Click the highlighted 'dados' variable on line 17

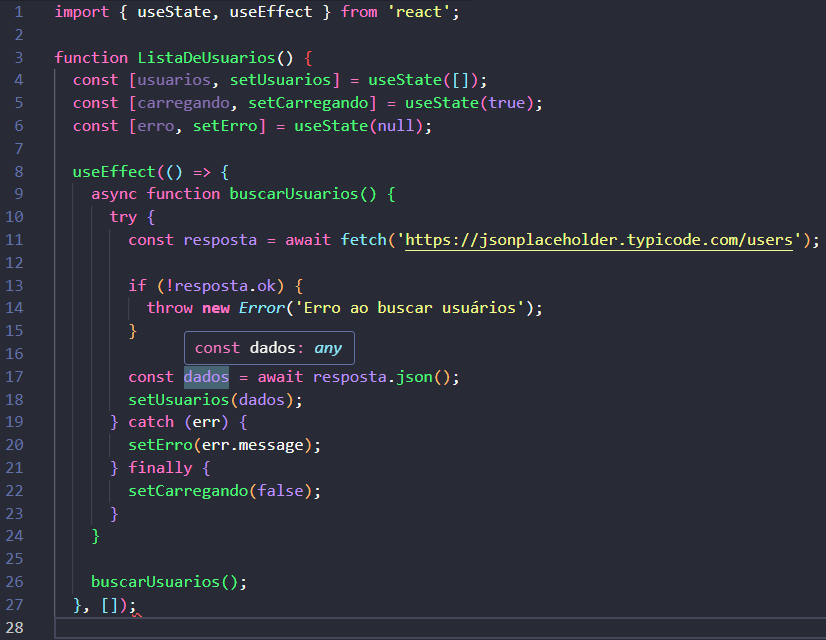point(206,377)
